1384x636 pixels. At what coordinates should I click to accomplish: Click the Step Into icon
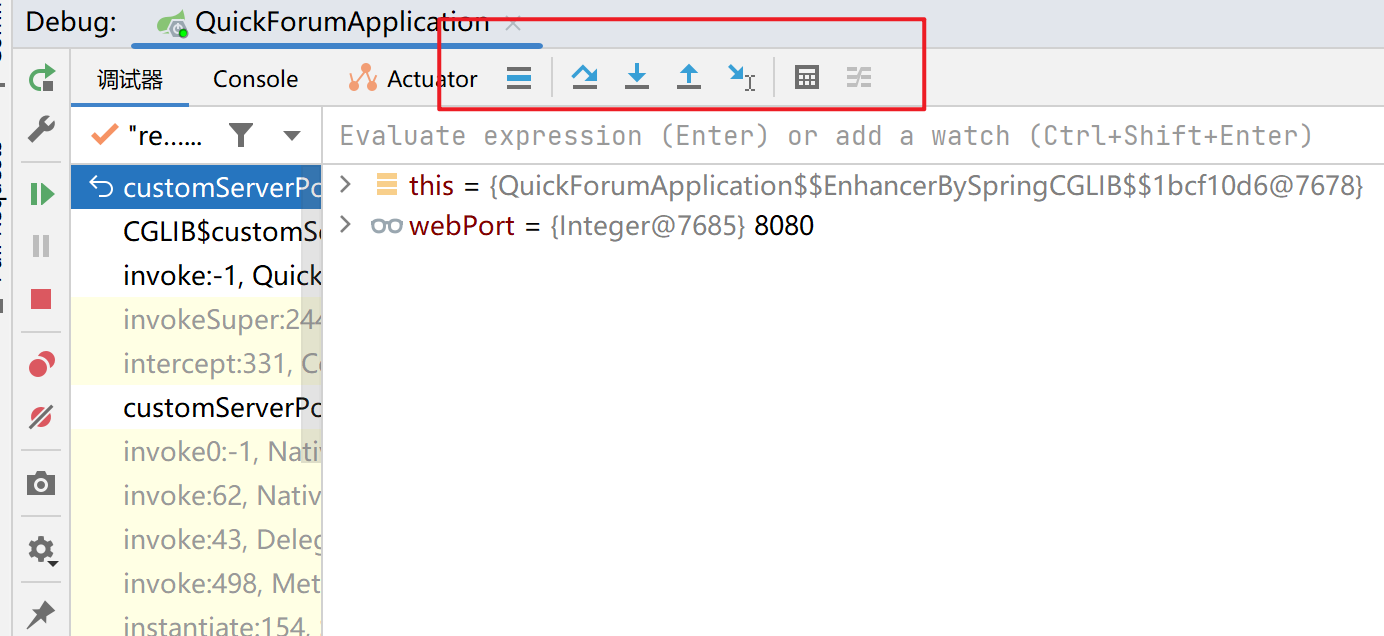click(637, 77)
